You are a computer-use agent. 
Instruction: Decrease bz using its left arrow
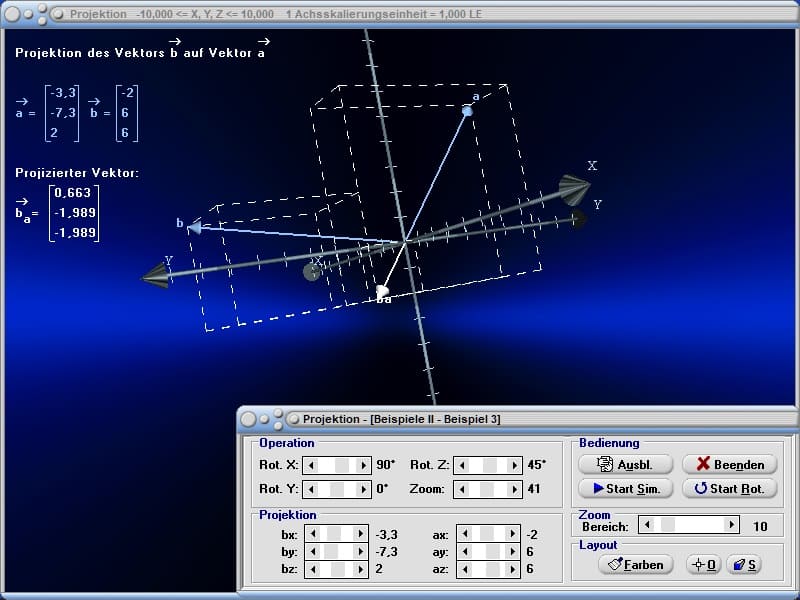tap(313, 569)
